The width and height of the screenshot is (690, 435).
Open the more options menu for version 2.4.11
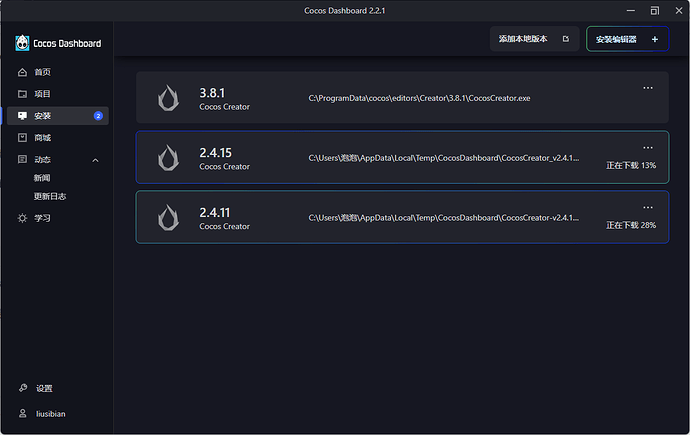click(x=648, y=208)
